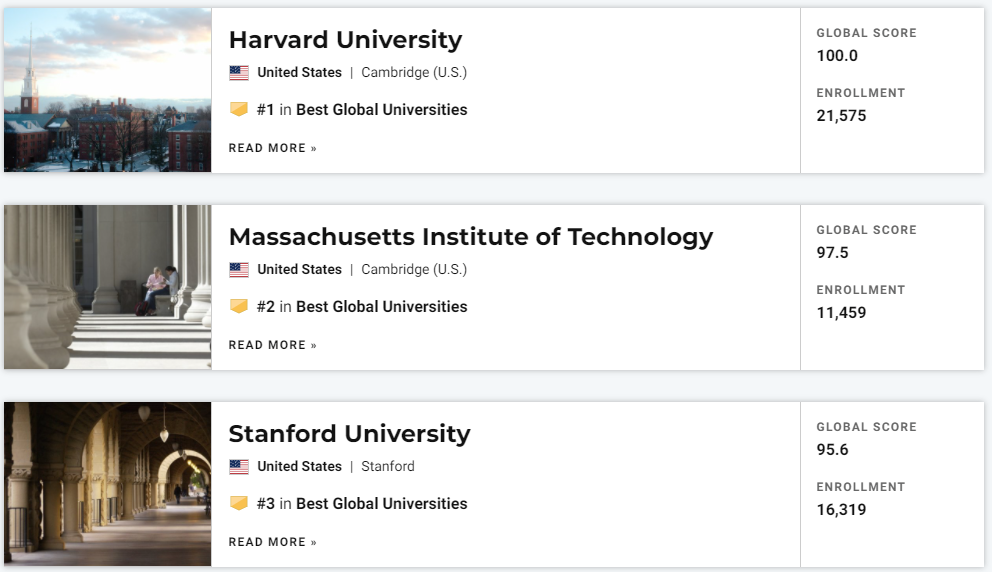This screenshot has width=992, height=572.
Task: Click the US flag icon under Harvard University
Action: point(238,73)
